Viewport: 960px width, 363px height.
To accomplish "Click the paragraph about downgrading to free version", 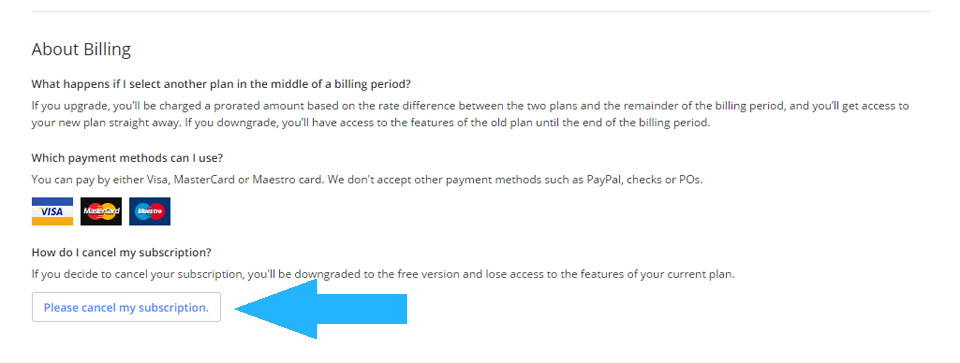I will tap(383, 274).
